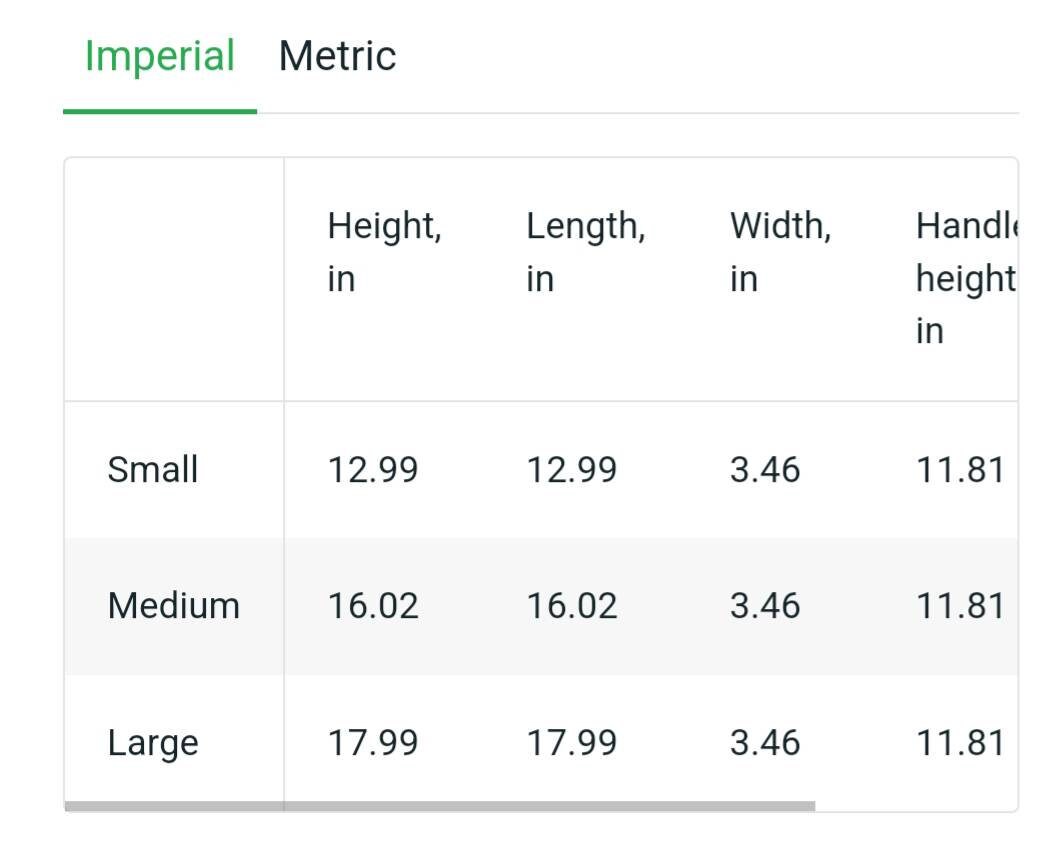Select Medium height value 16.02

[373, 606]
